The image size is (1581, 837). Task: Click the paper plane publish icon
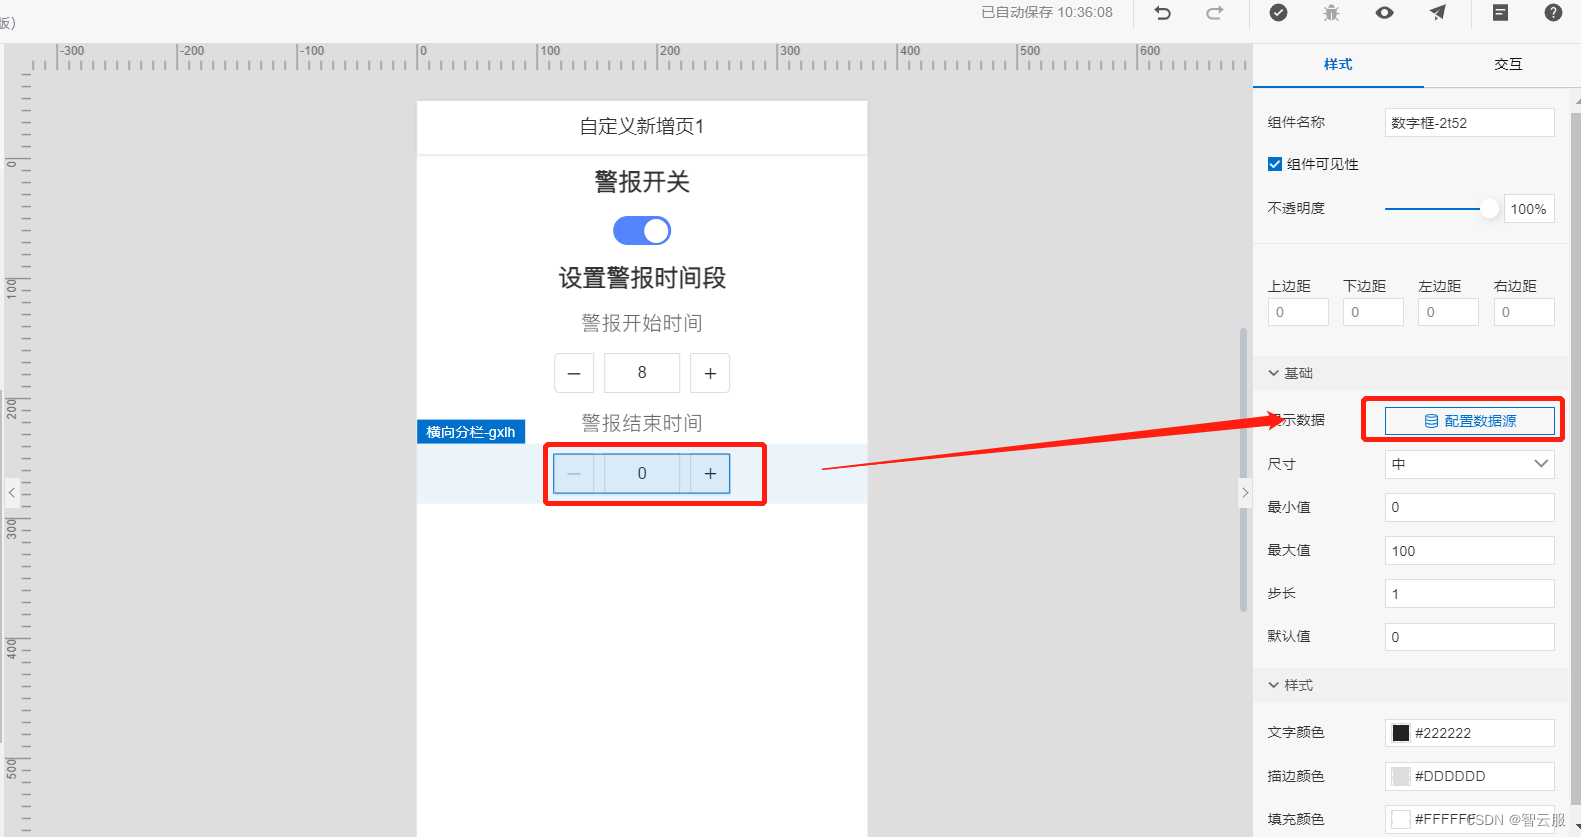point(1438,13)
